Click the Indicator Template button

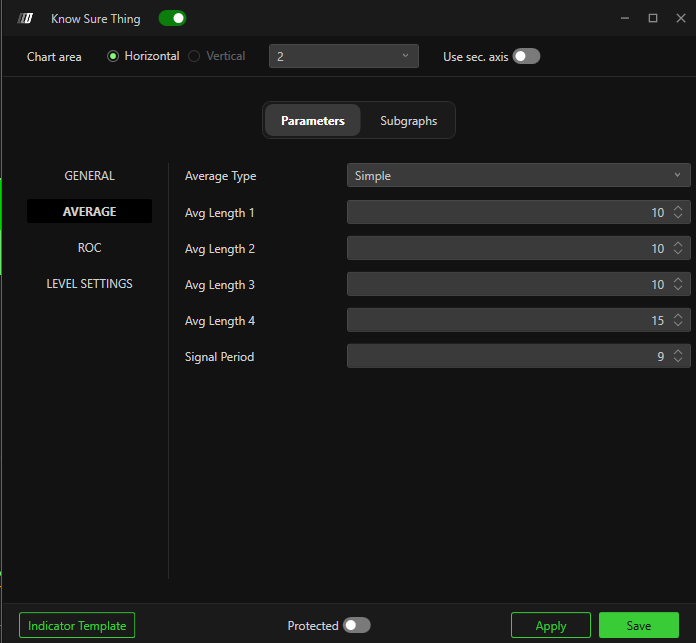77,626
